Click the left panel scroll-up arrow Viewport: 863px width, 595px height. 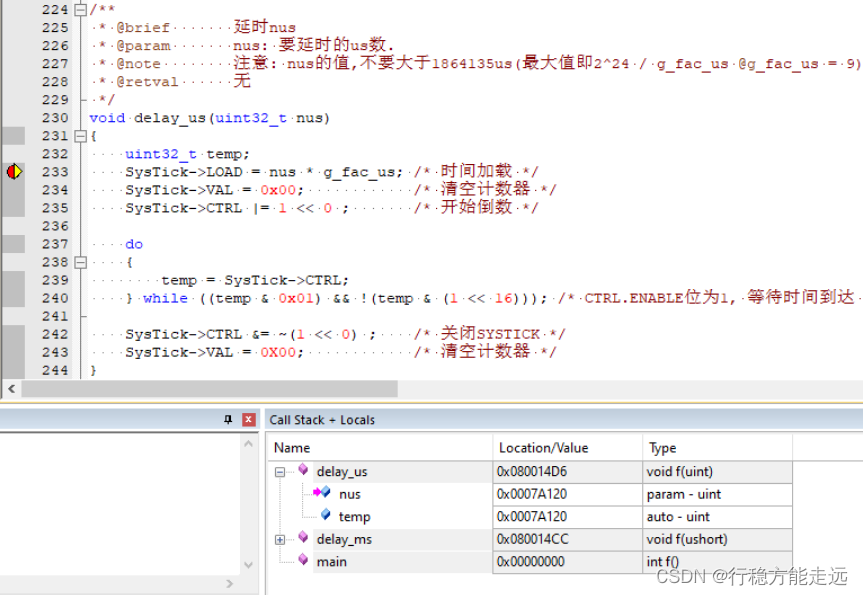248,444
